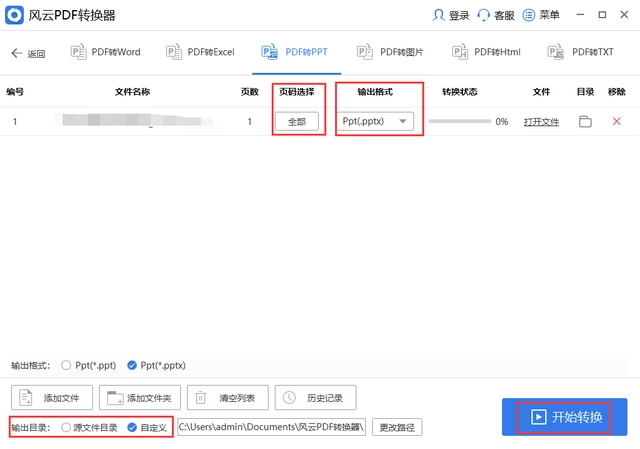Click the 0% status text

[502, 122]
